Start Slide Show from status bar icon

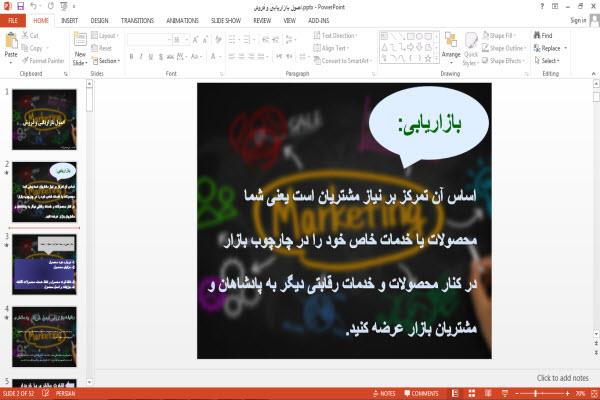[x=505, y=393]
